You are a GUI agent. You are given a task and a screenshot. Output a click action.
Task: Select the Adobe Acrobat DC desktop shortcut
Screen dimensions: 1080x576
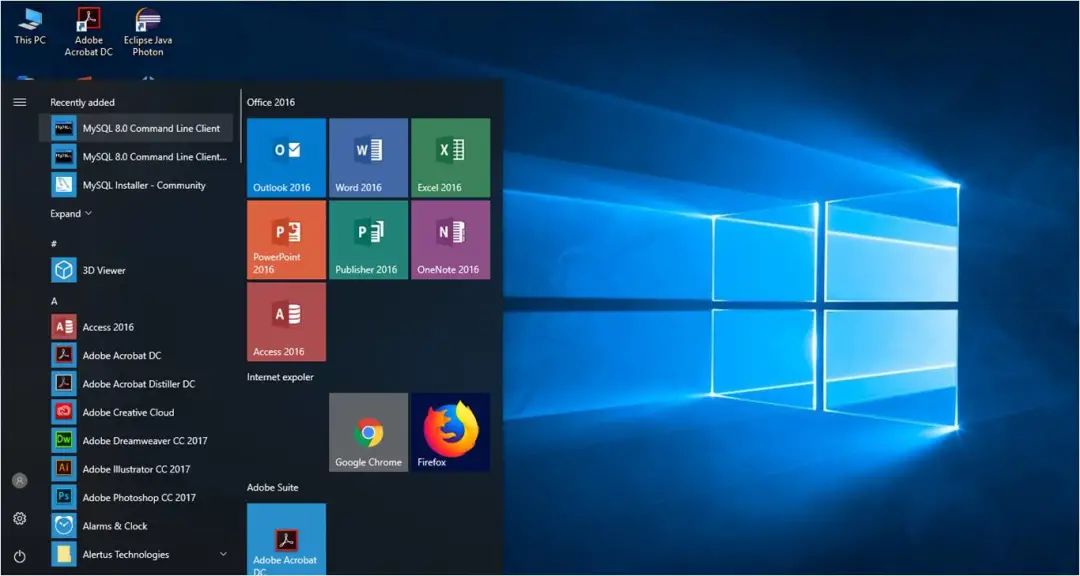tap(88, 32)
